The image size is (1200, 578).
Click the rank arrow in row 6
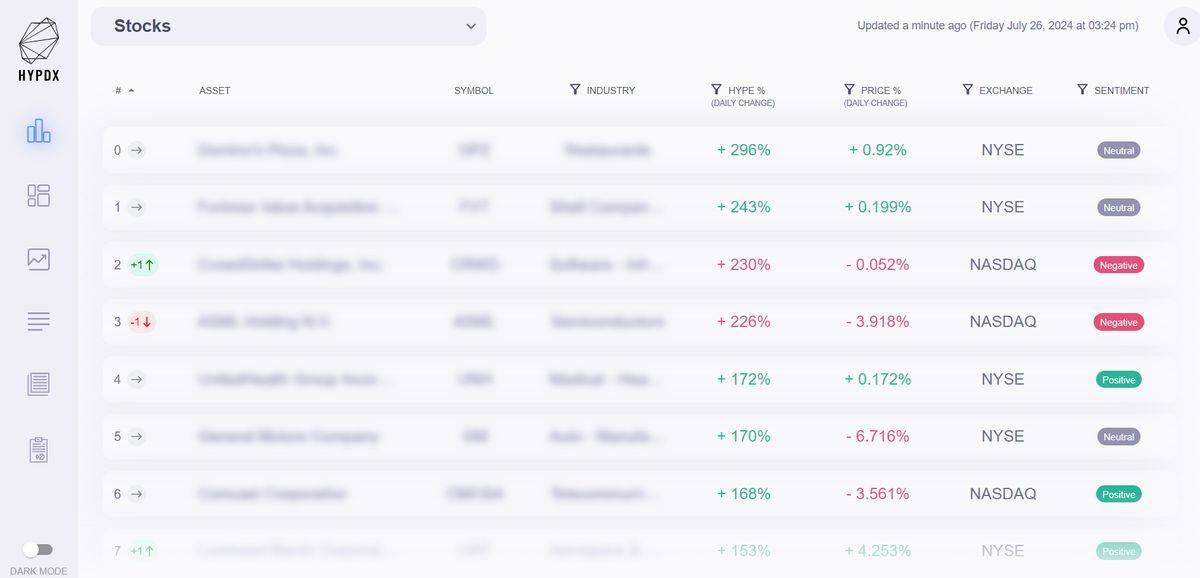click(137, 494)
